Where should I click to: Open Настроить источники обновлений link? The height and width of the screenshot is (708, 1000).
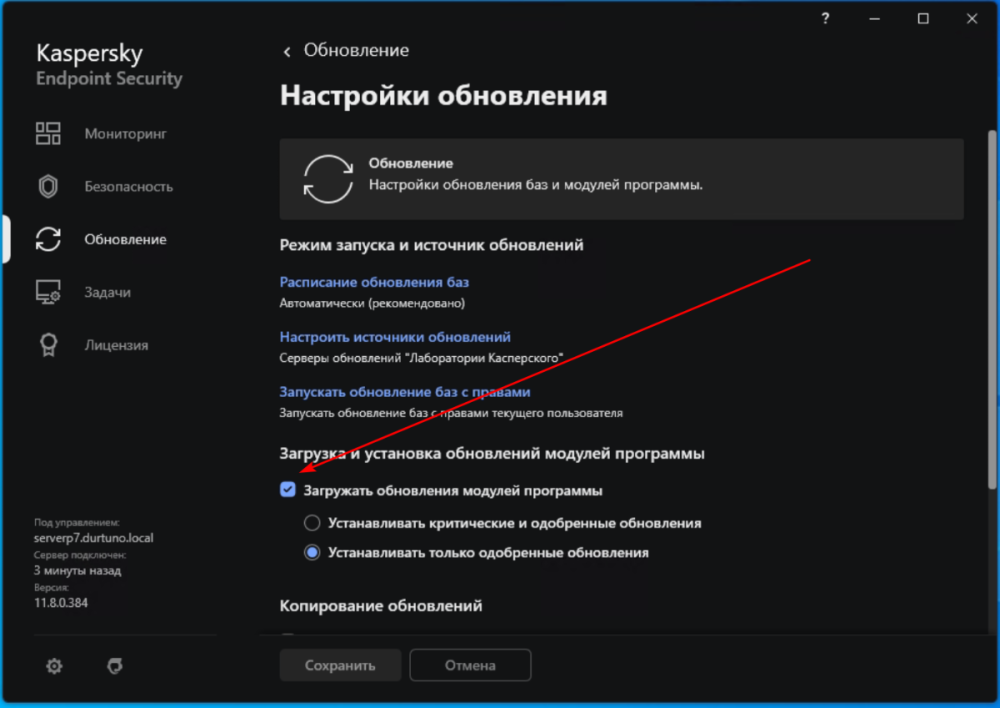[395, 337]
